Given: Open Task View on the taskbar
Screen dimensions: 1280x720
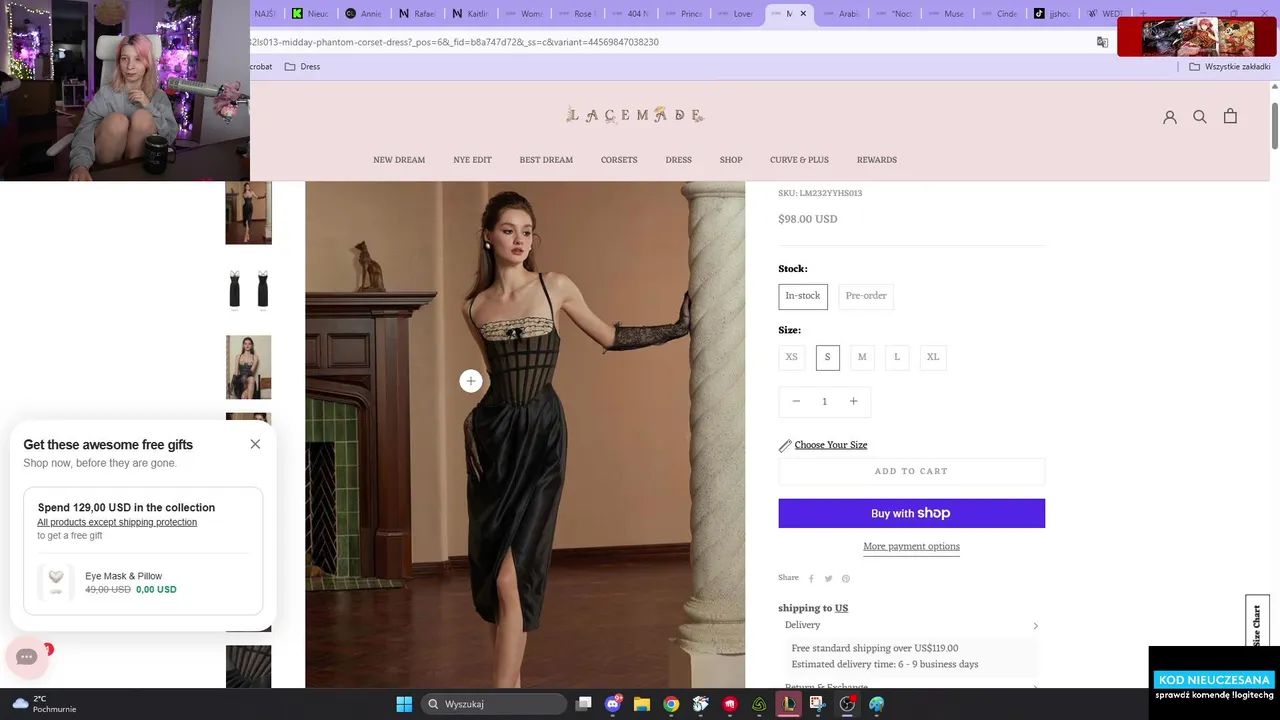Looking at the screenshot, I should click(x=584, y=704).
